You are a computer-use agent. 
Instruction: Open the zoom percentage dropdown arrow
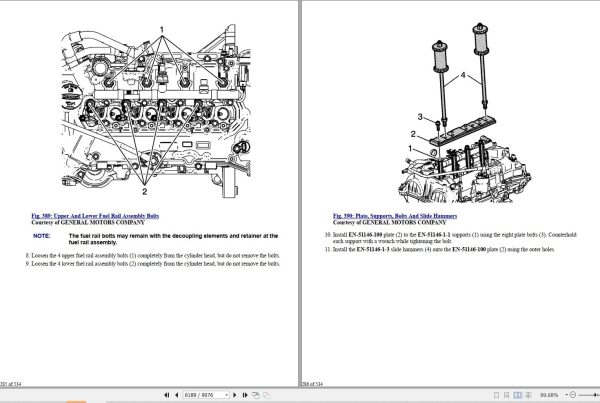pyautogui.click(x=566, y=395)
